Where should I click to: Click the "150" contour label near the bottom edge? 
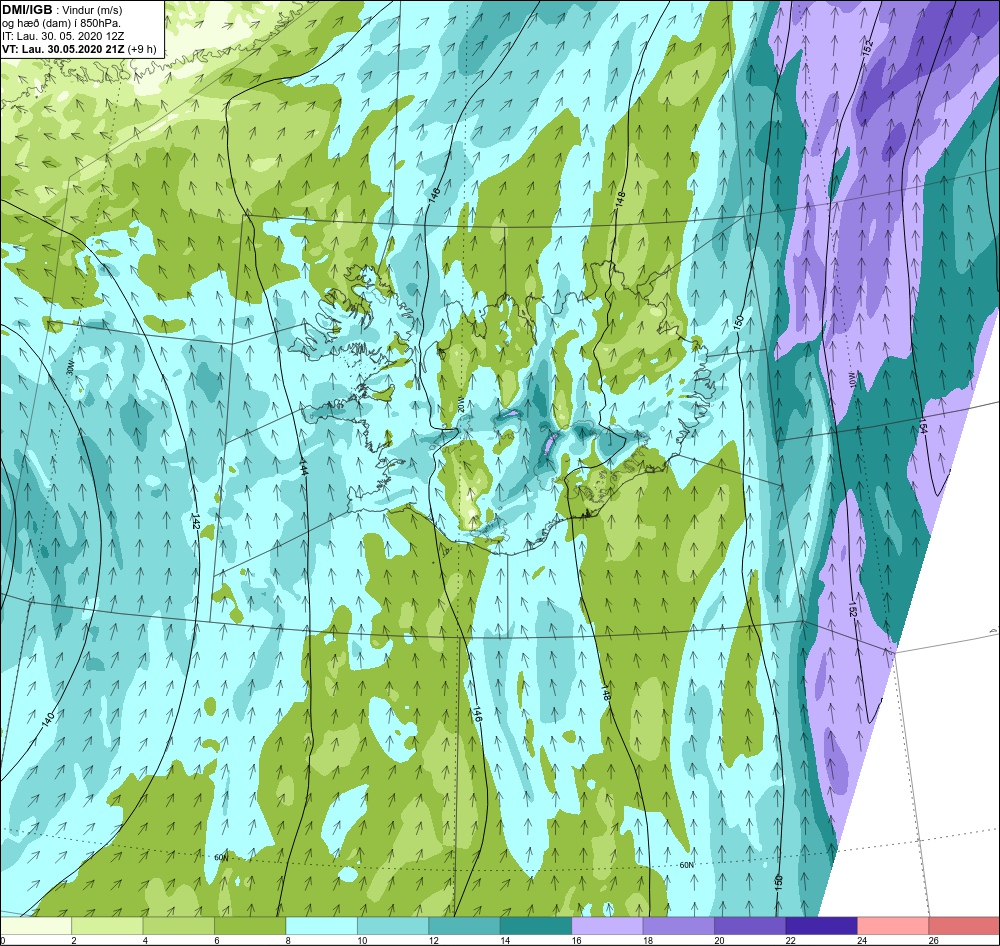778,883
